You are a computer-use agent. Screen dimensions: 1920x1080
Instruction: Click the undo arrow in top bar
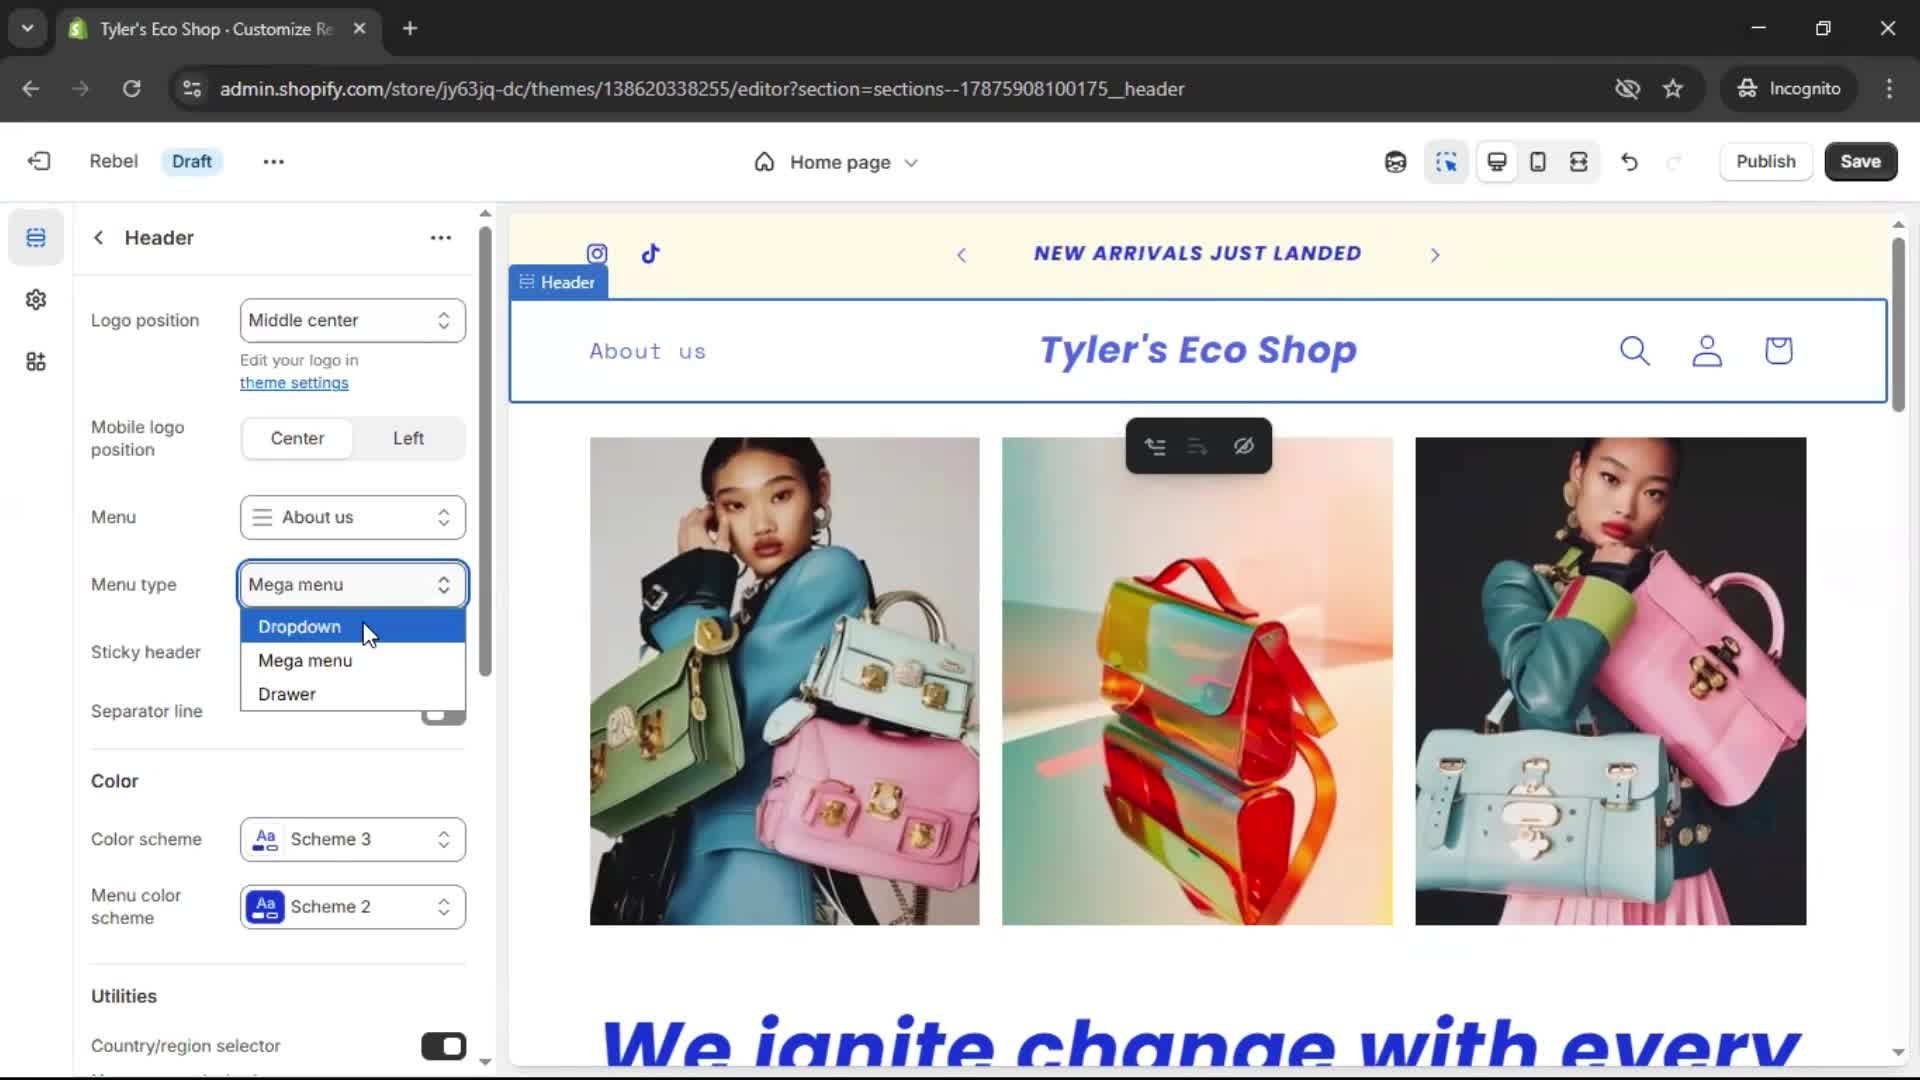coord(1629,162)
